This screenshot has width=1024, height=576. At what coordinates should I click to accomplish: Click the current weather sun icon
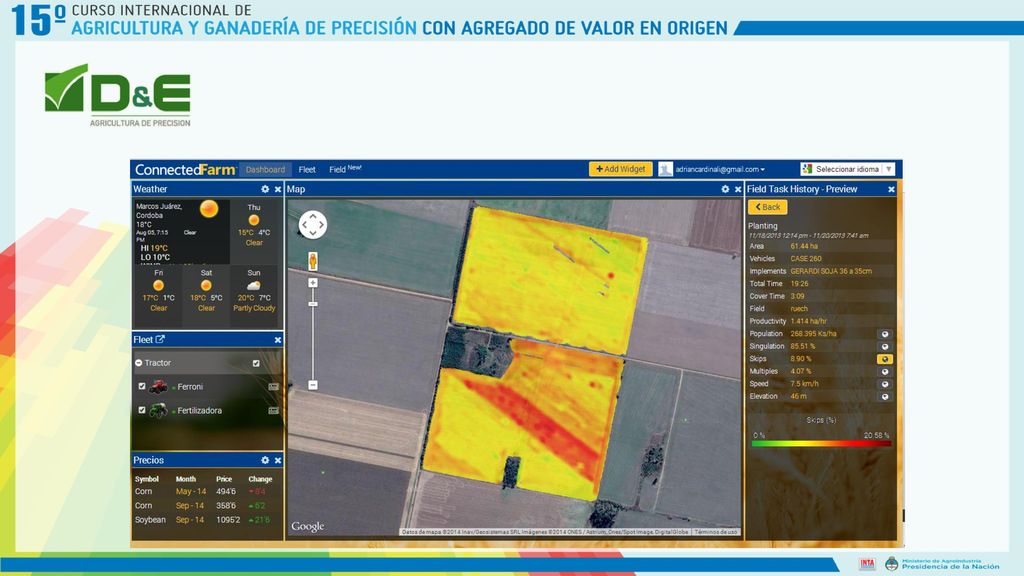[x=209, y=209]
